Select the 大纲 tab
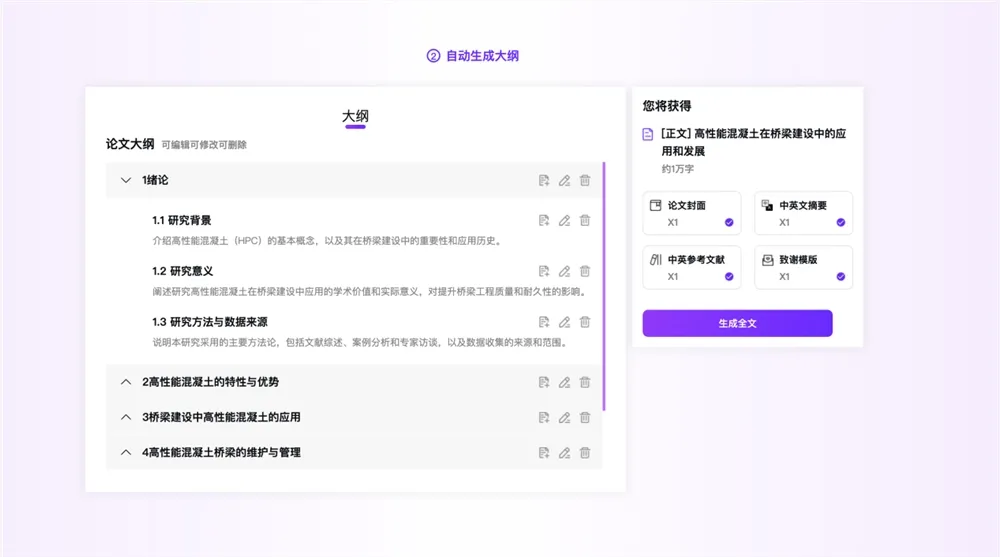The width and height of the screenshot is (1000, 557). click(355, 117)
